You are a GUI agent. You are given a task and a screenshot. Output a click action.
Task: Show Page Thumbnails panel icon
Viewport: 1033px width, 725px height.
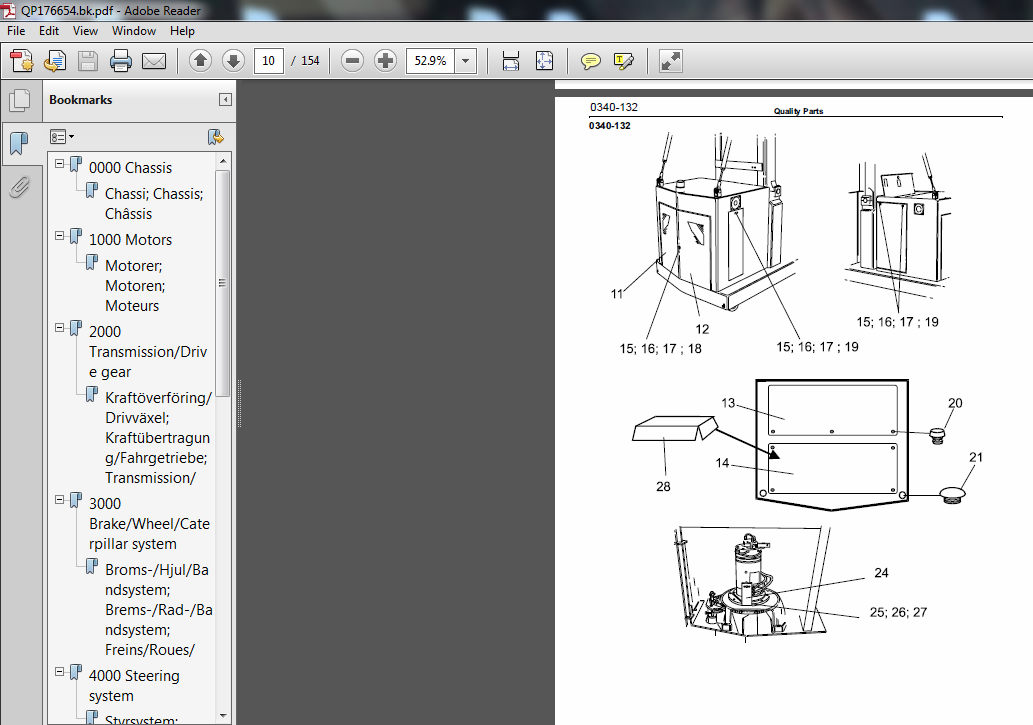tap(20, 100)
